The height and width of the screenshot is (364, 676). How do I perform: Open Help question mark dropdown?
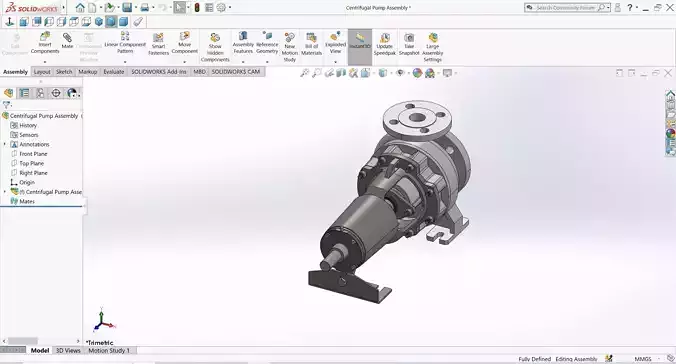click(x=636, y=7)
